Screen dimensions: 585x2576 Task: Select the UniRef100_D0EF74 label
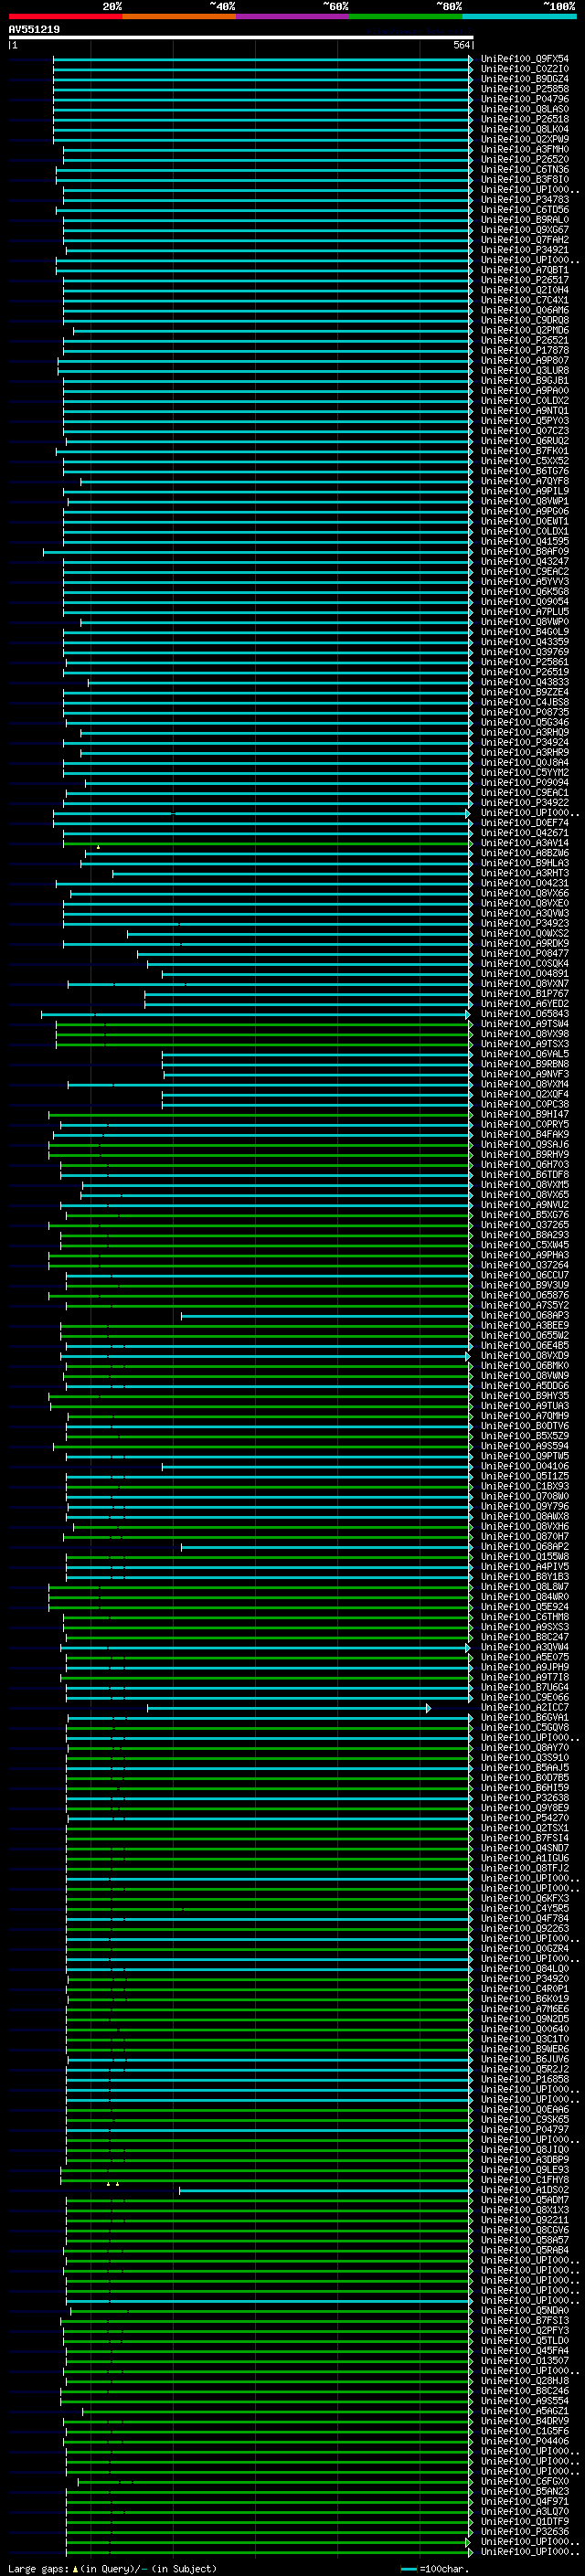[525, 823]
